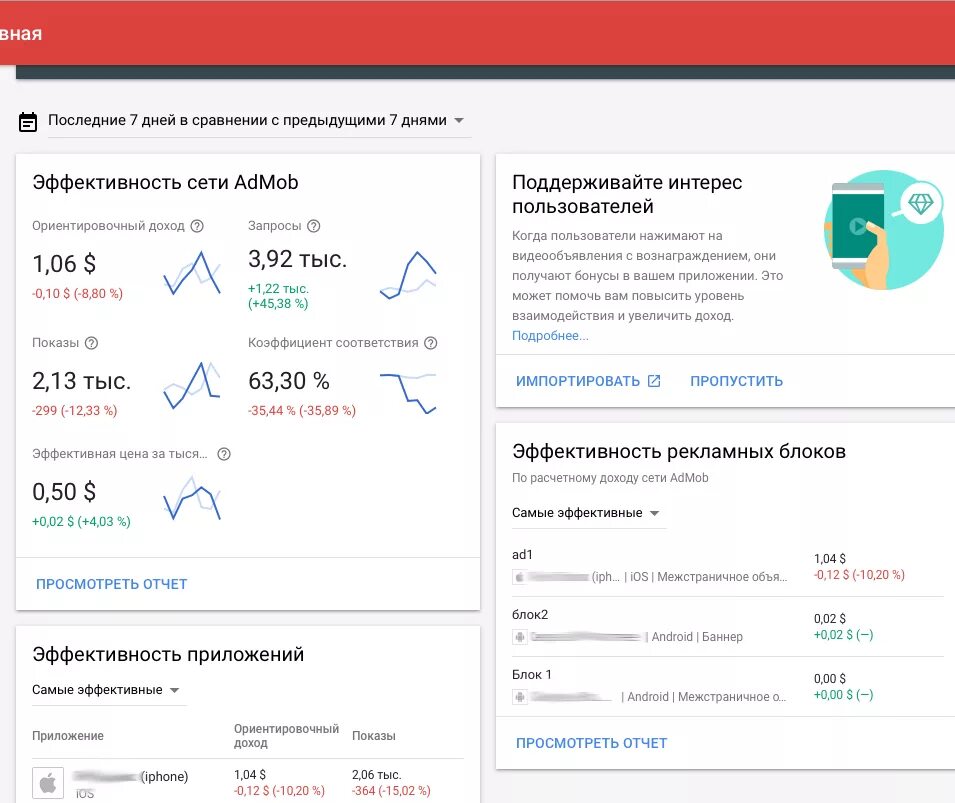The height and width of the screenshot is (803, 955).
Task: Click ПРОСМОТРЕТЬ ОТЧЕТ under AdMob network performance
Action: pos(111,584)
